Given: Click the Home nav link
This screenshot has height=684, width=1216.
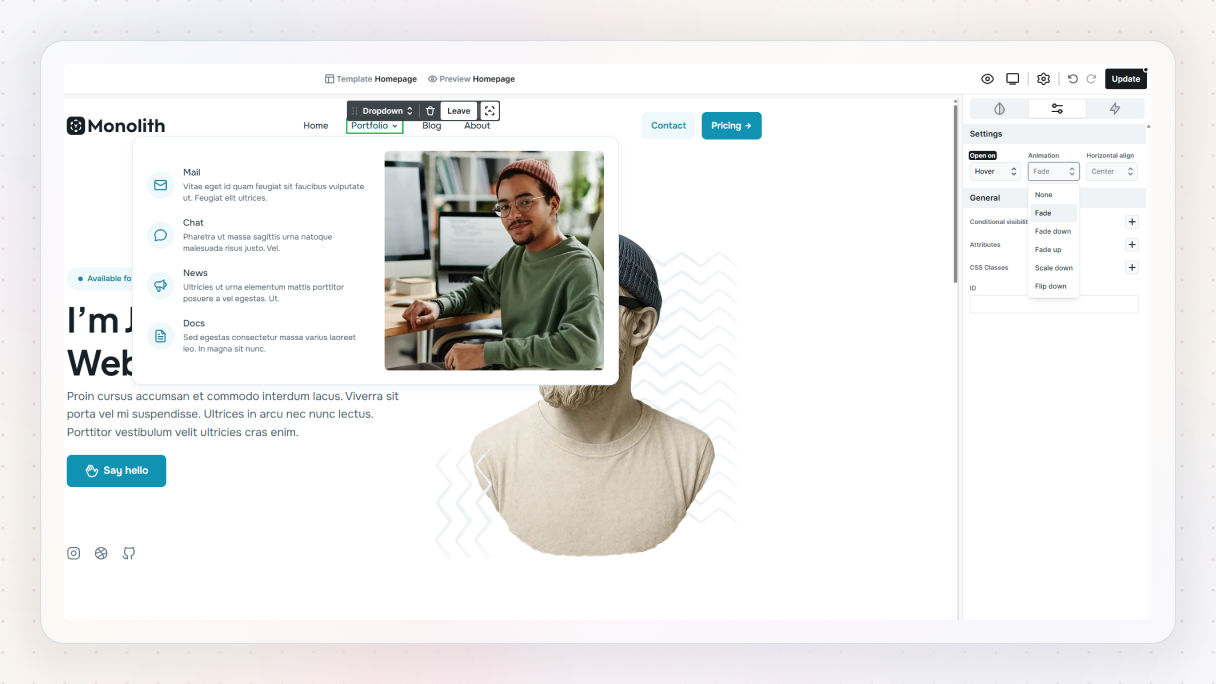Looking at the screenshot, I should coord(316,126).
